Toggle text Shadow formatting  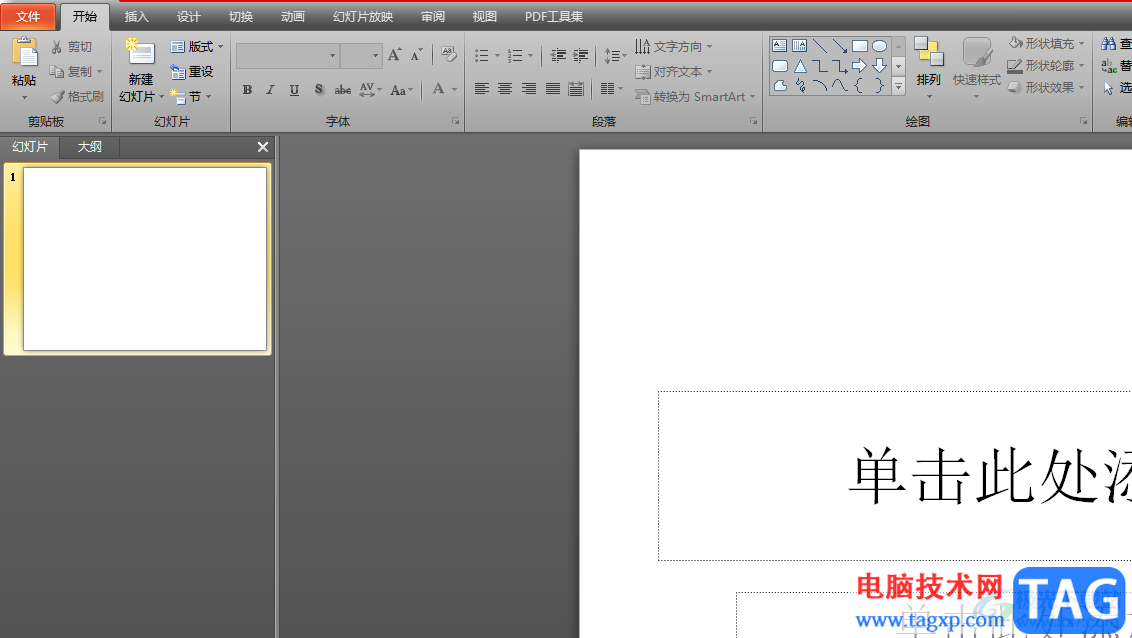point(318,89)
